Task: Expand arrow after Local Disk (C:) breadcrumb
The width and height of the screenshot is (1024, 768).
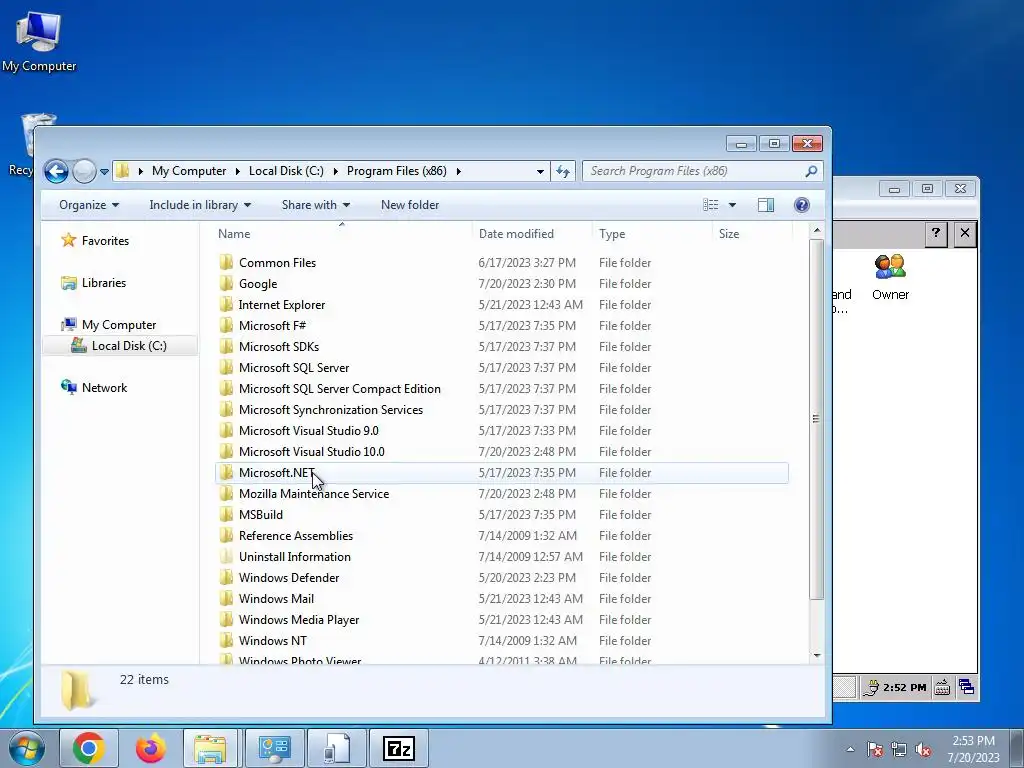Action: (335, 171)
